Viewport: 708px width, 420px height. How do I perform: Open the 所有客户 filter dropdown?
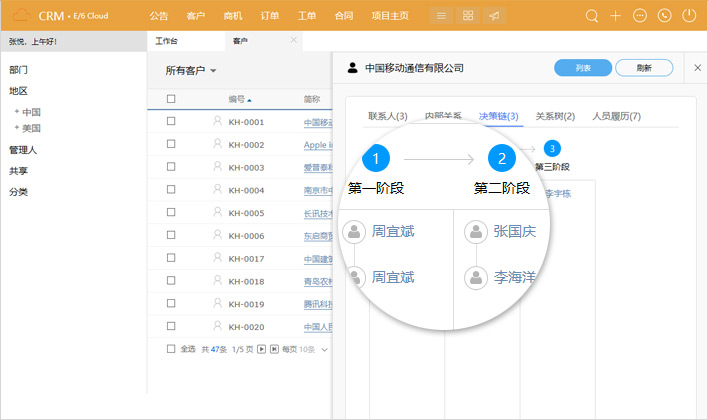click(x=191, y=70)
